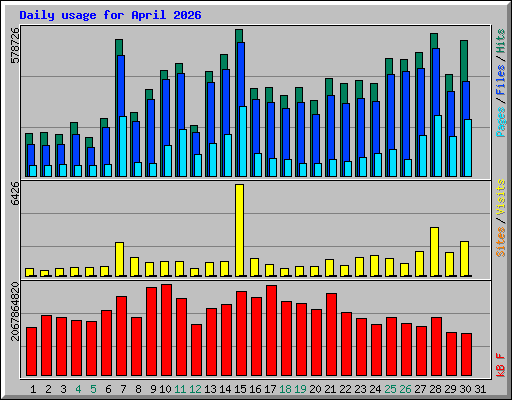Screen dimensions: 512x400
Task: Click the 2067864820 axis value label
Action: click(x=15, y=311)
